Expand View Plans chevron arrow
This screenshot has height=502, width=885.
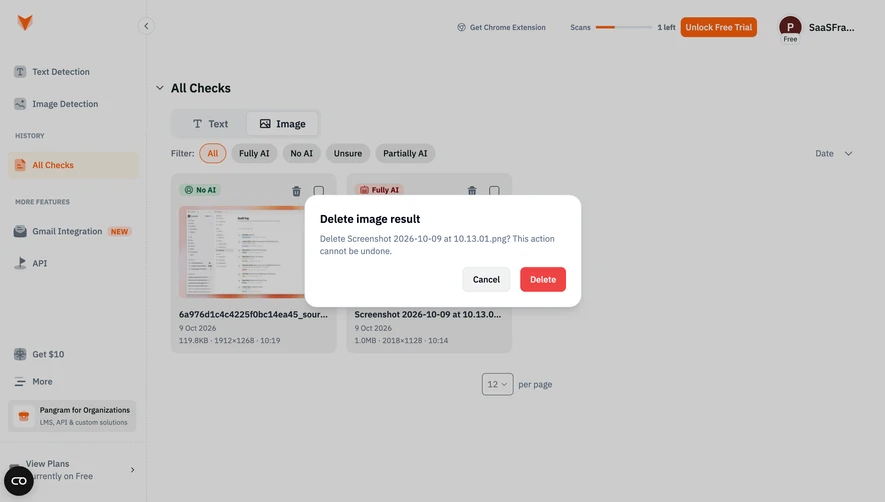[133, 470]
